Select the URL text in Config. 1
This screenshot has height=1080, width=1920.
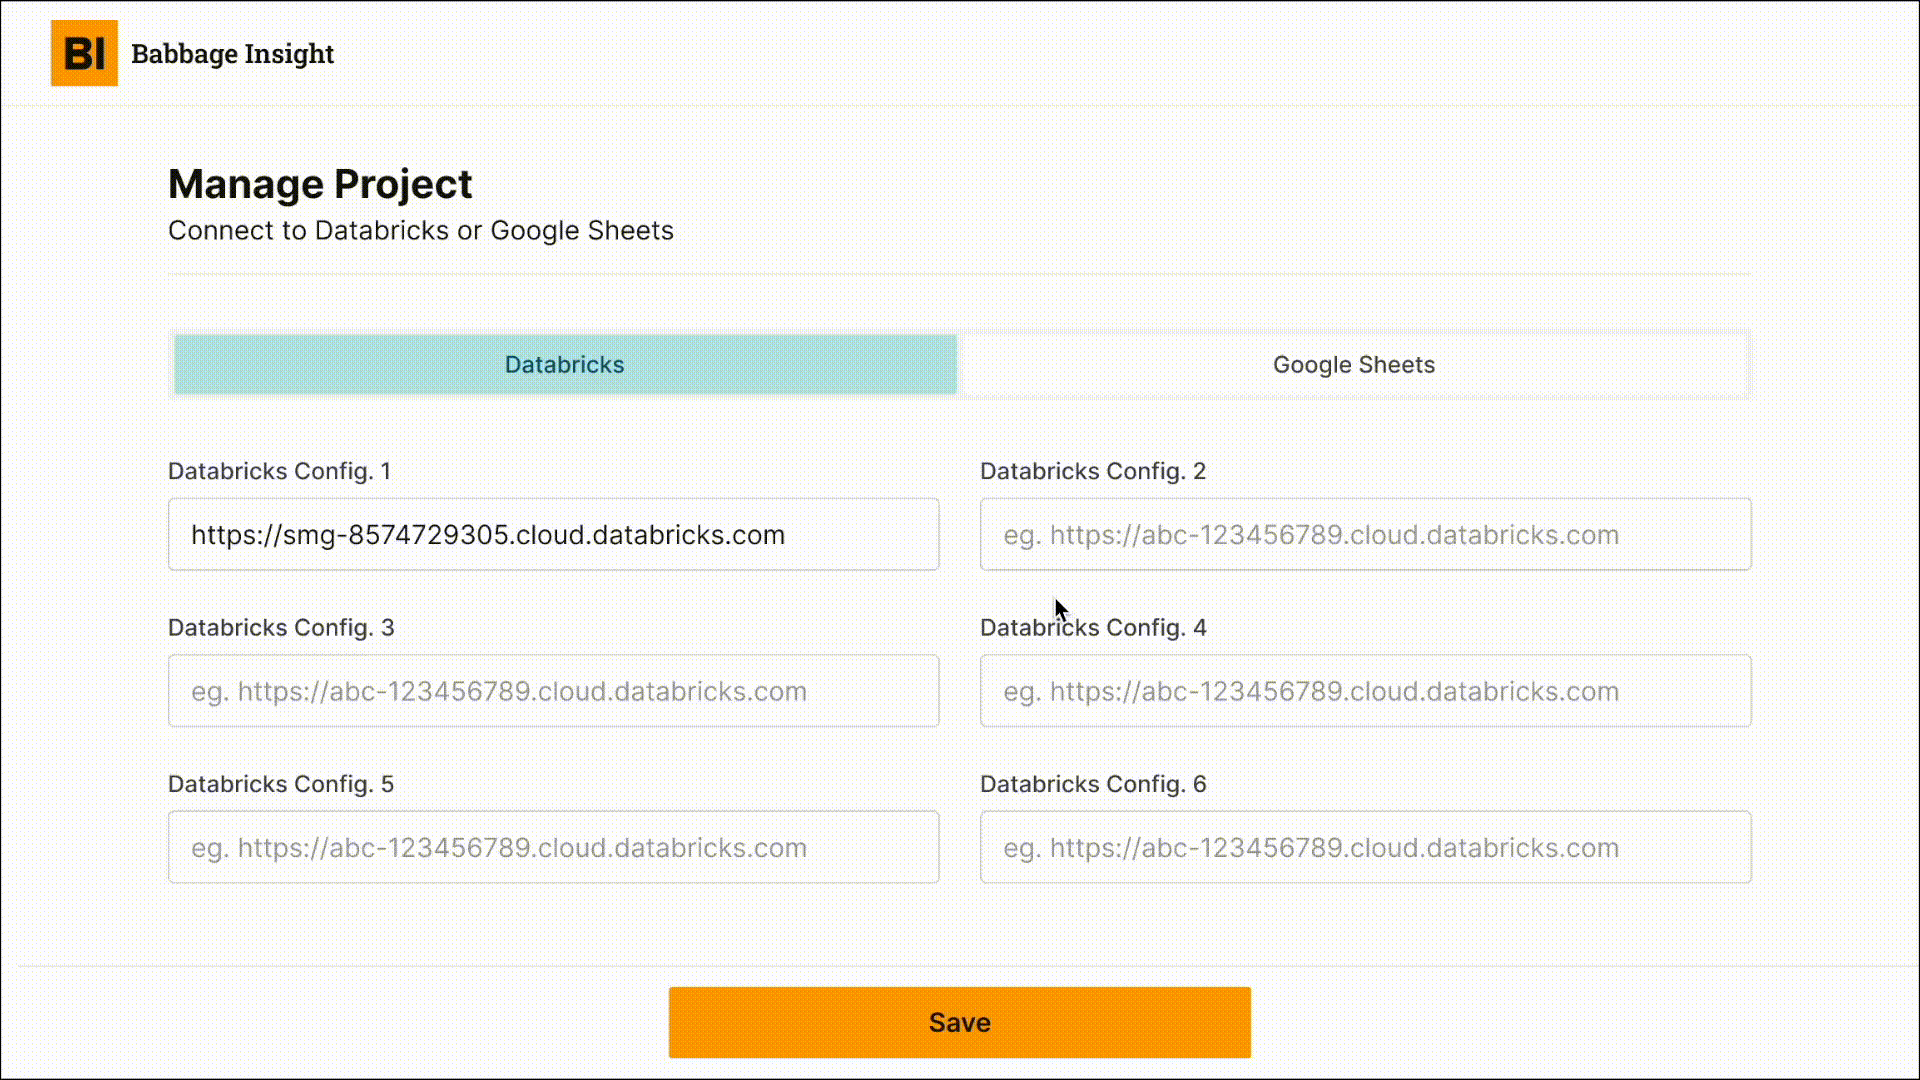(488, 534)
